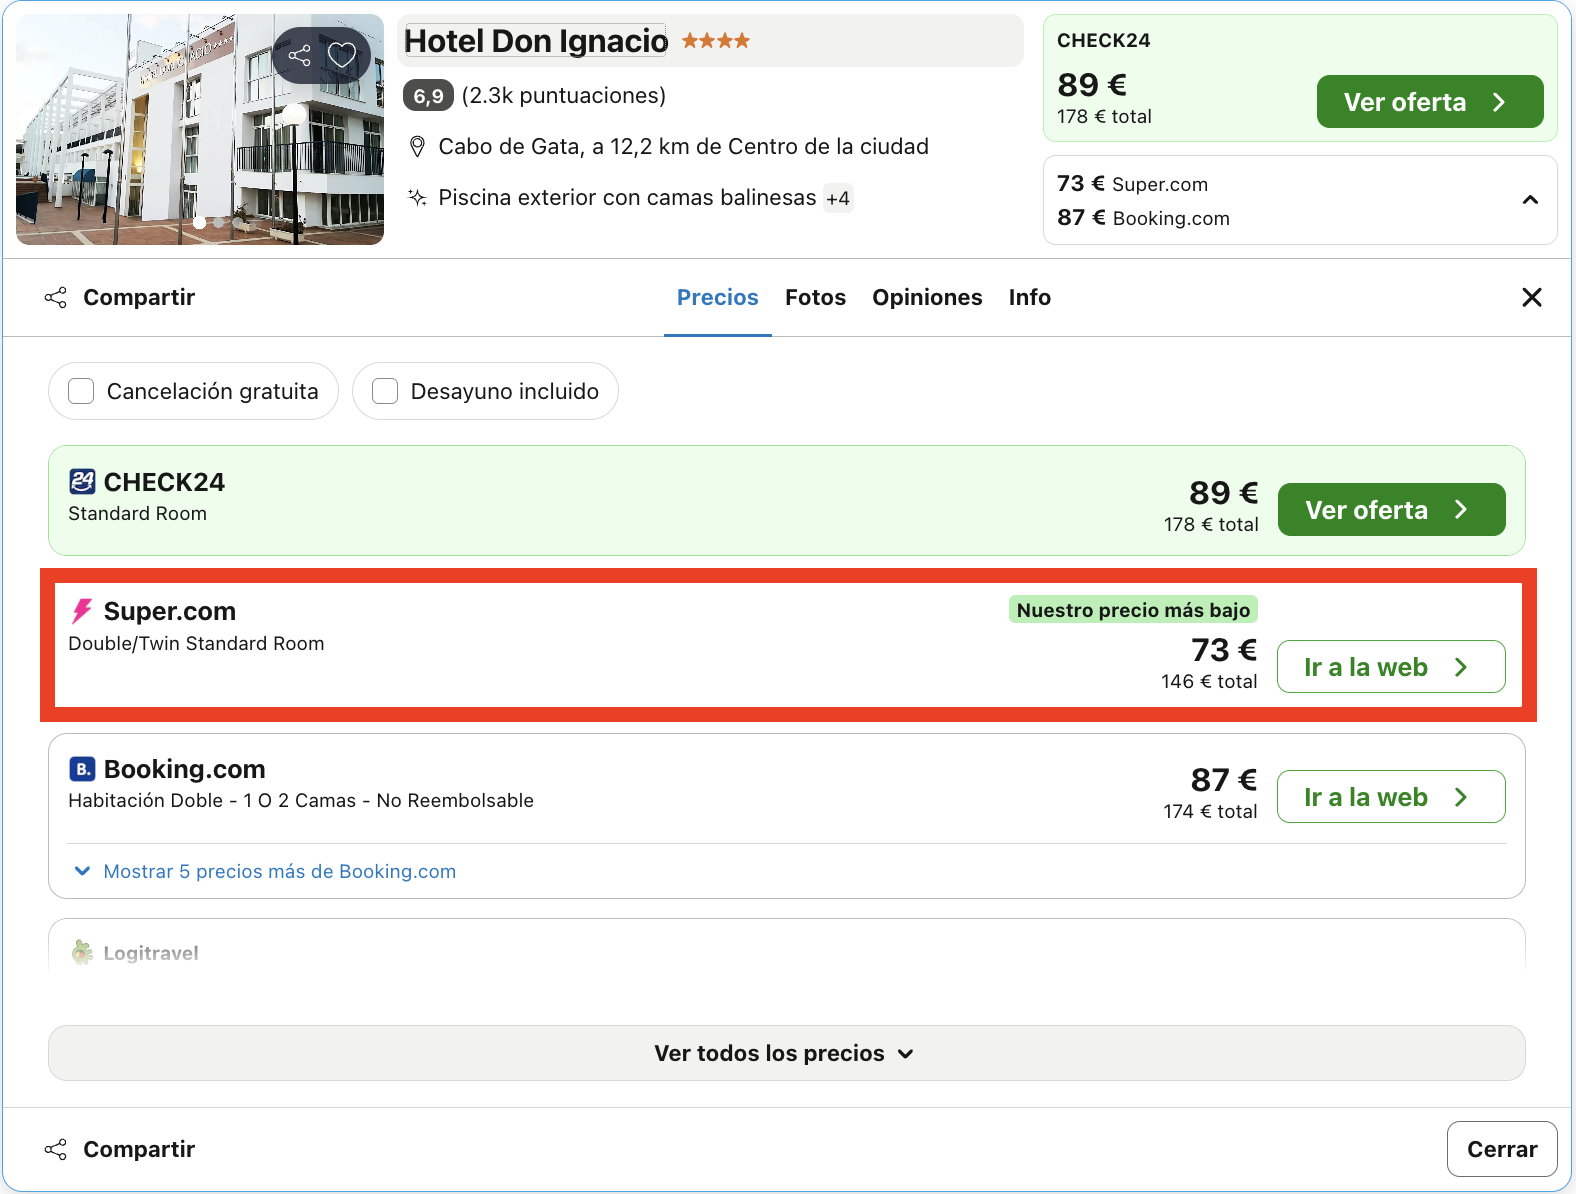Click the Super.com lightning logo
1576x1194 pixels.
tap(82, 611)
